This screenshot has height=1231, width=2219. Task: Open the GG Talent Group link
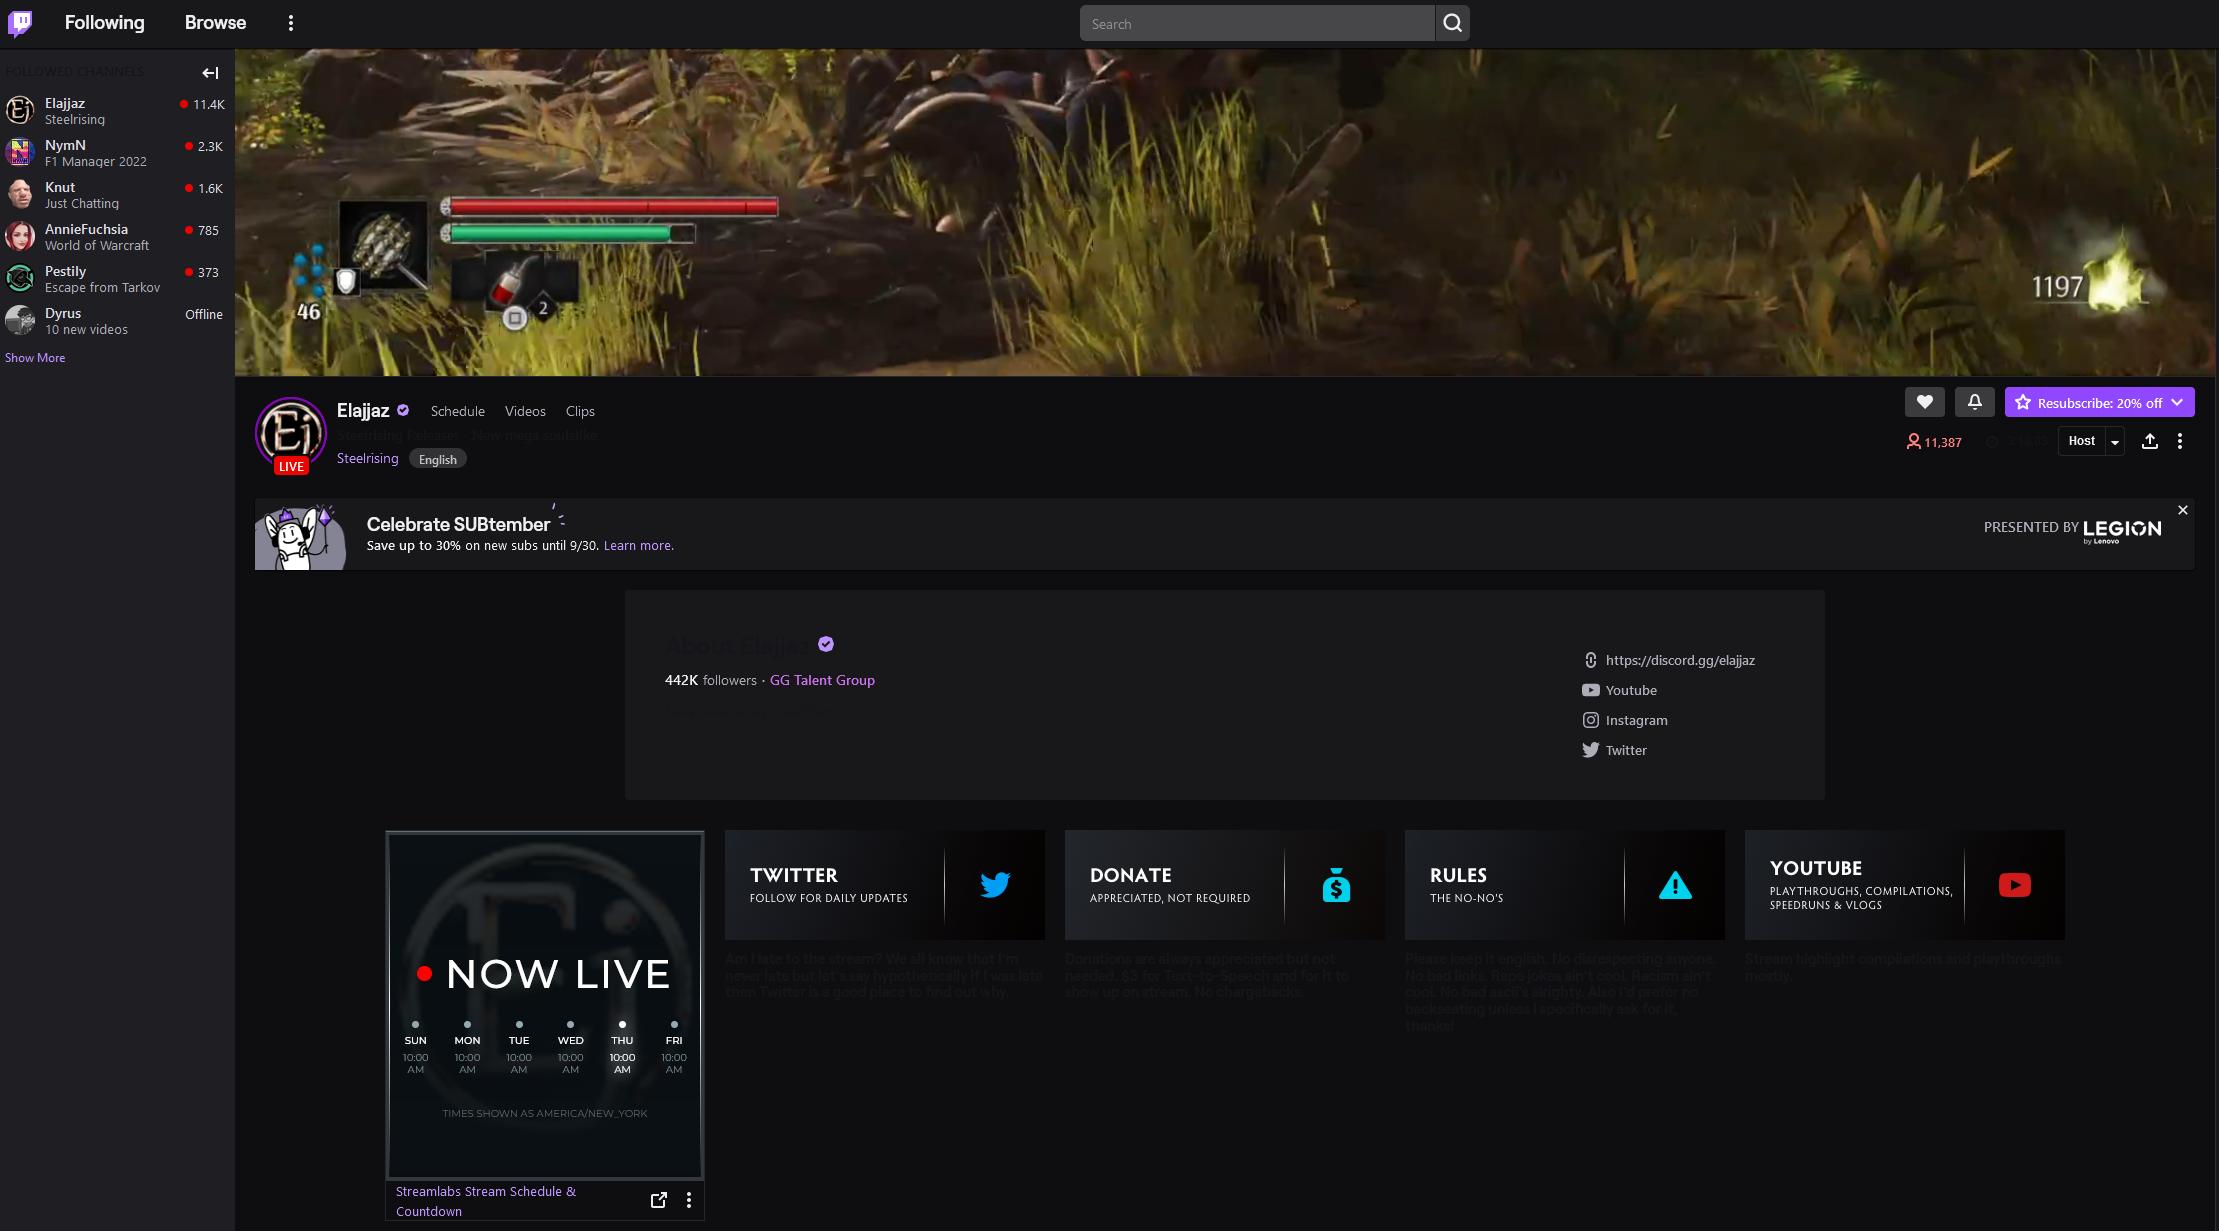(822, 680)
